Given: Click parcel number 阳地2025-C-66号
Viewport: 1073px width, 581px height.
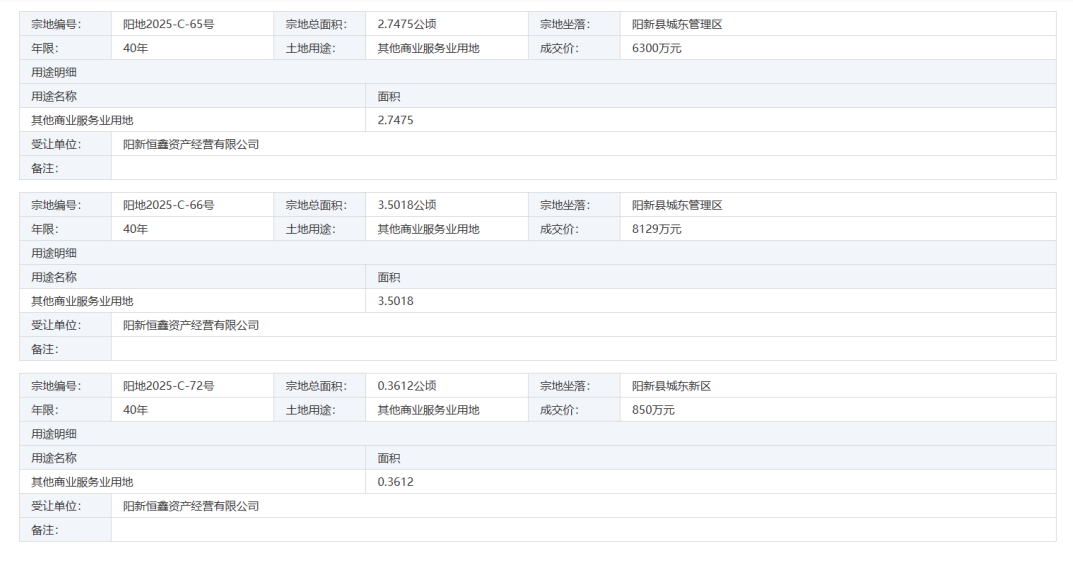Looking at the screenshot, I should click(x=168, y=205).
